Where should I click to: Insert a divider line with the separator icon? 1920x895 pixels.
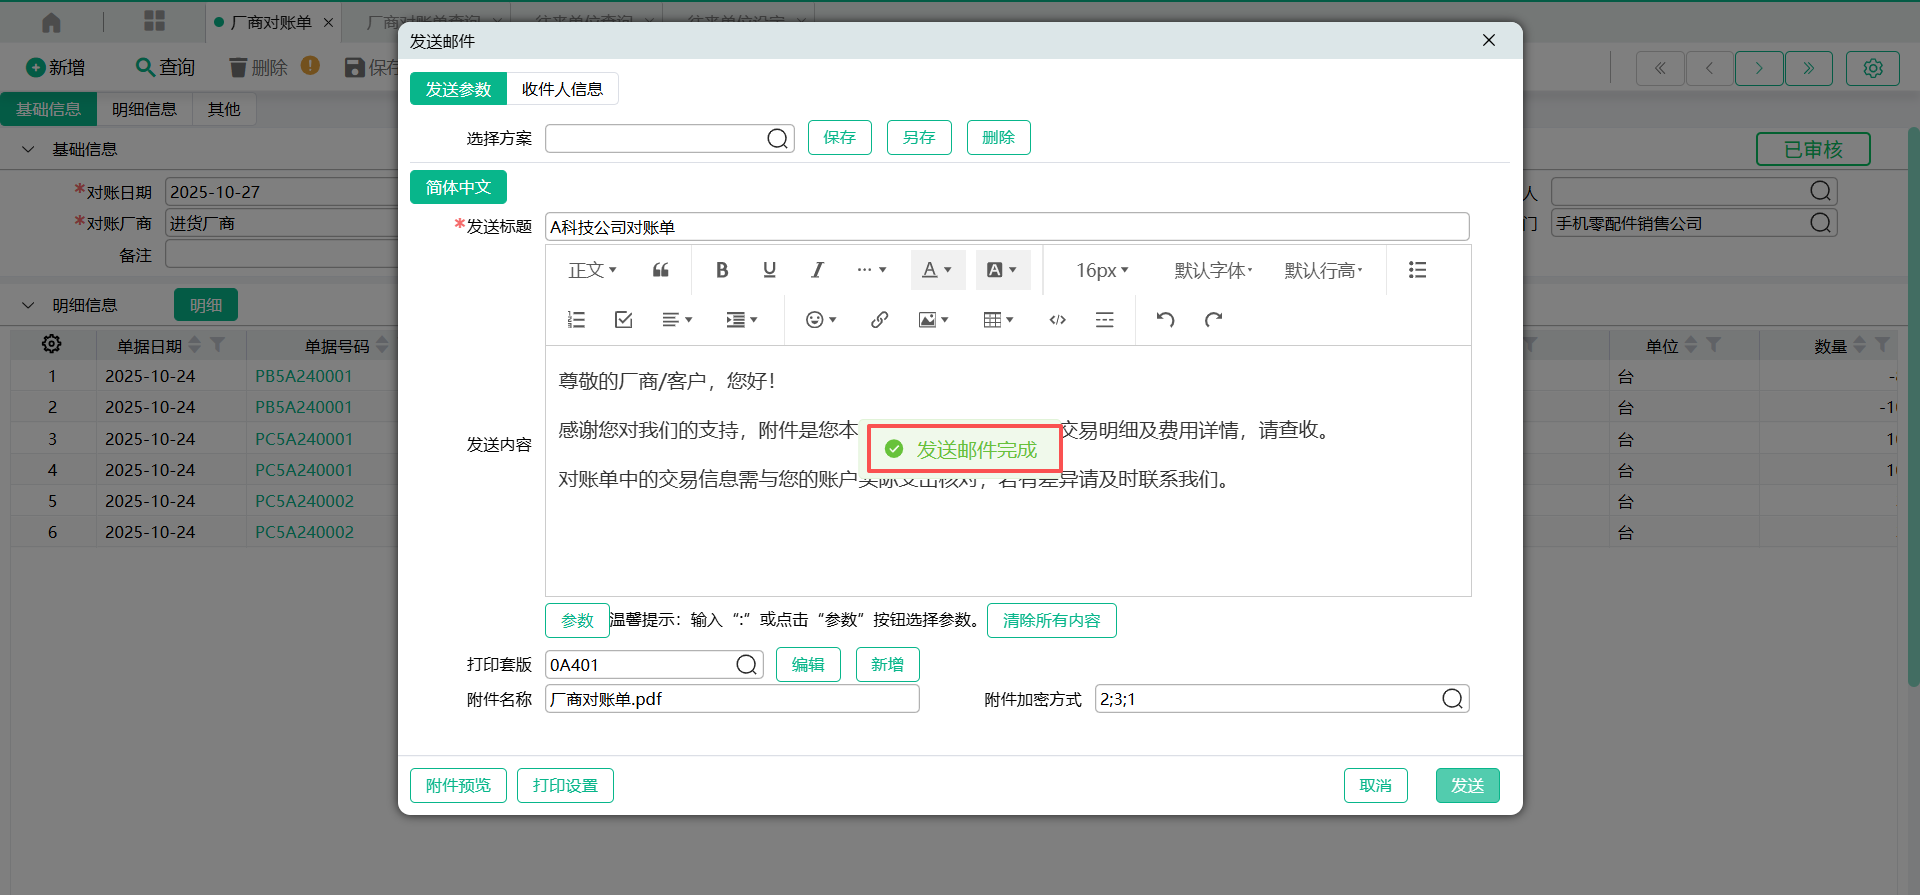tap(1105, 320)
